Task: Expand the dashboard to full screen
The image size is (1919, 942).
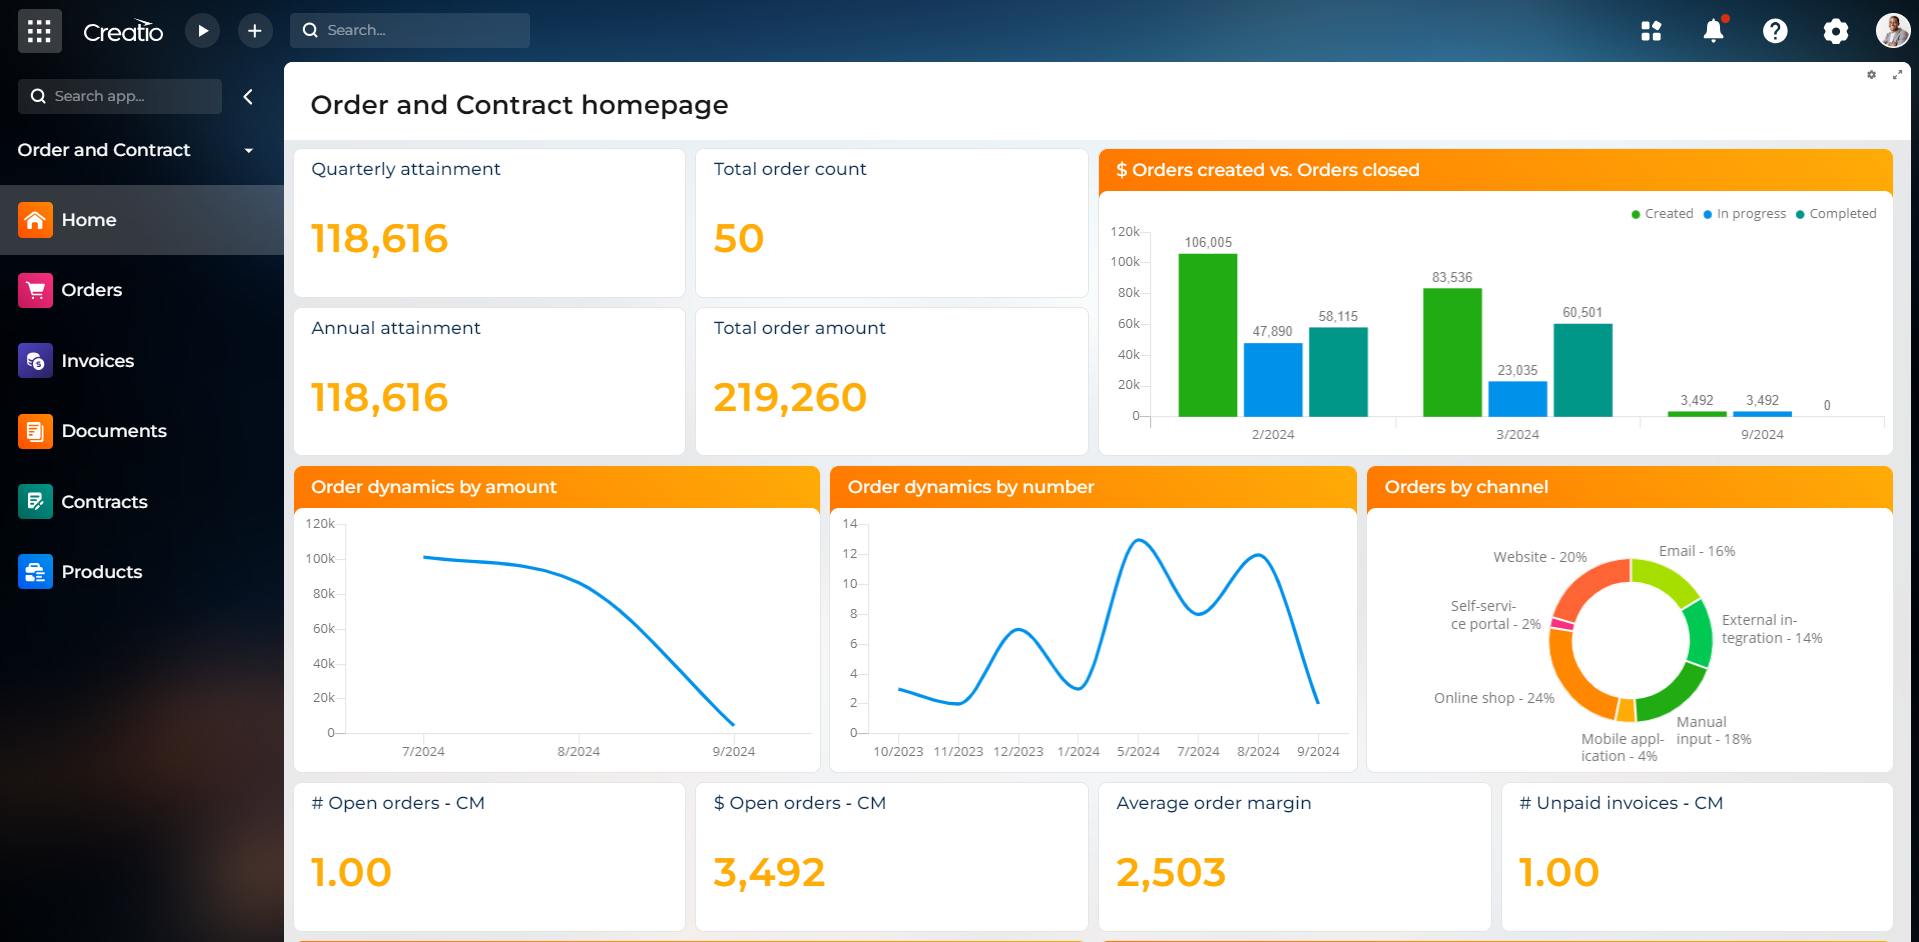Action: coord(1897,74)
